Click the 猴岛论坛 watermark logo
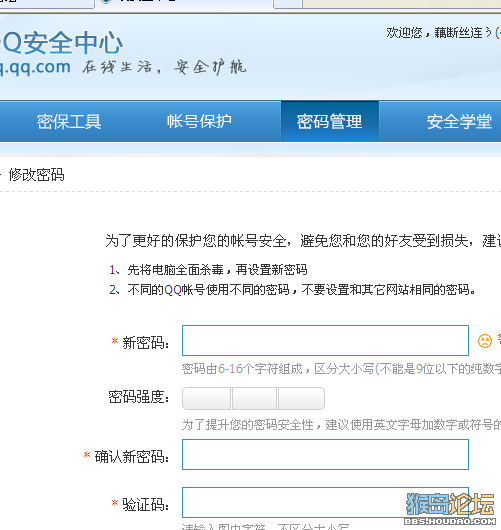Image resolution: width=501 pixels, height=530 pixels. tap(450, 509)
